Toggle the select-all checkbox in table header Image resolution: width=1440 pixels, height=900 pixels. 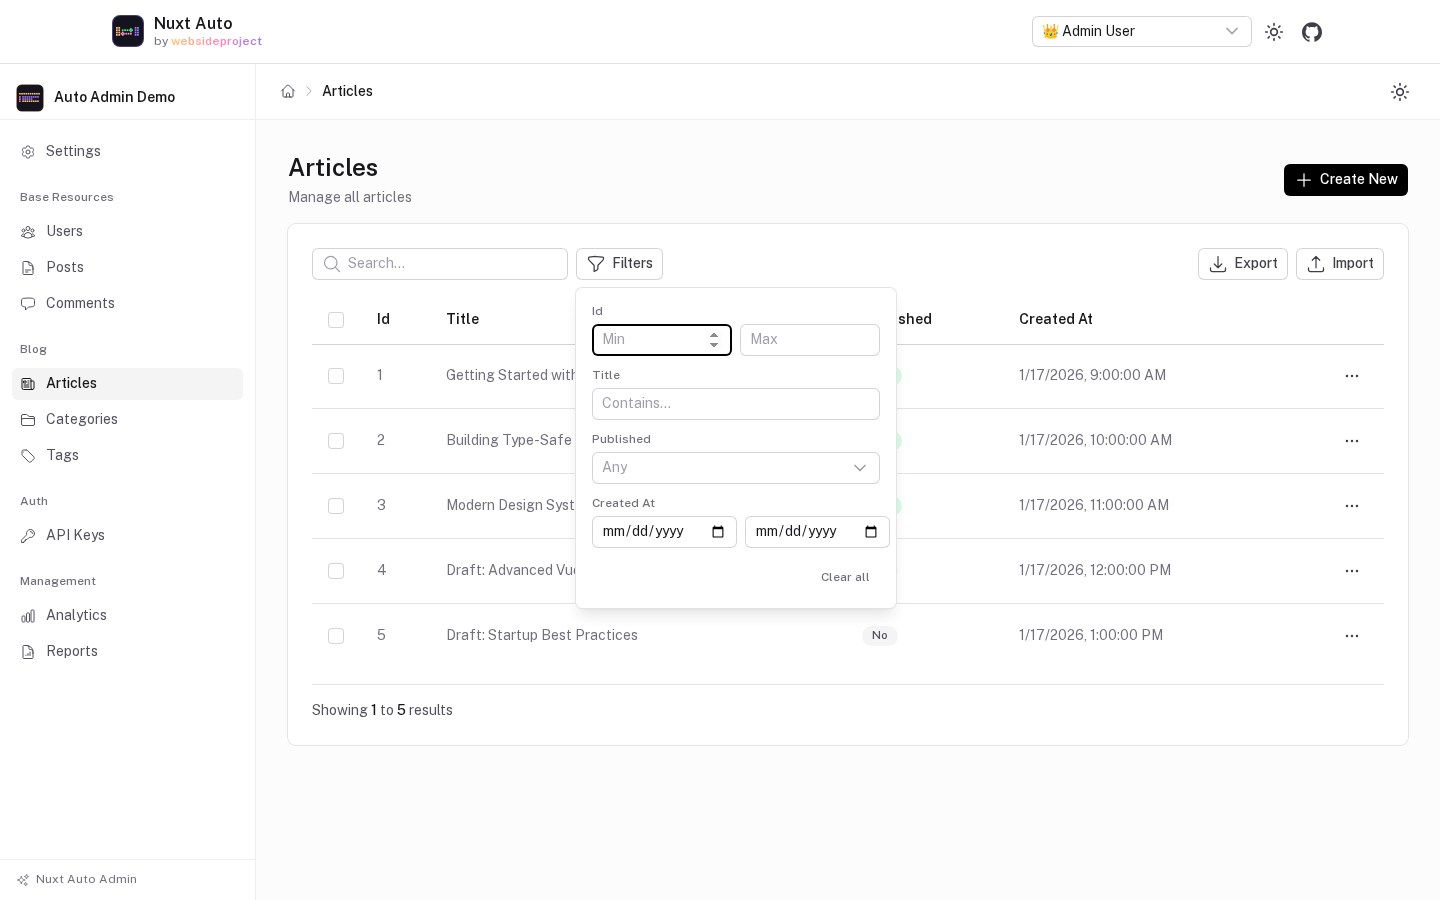336,320
